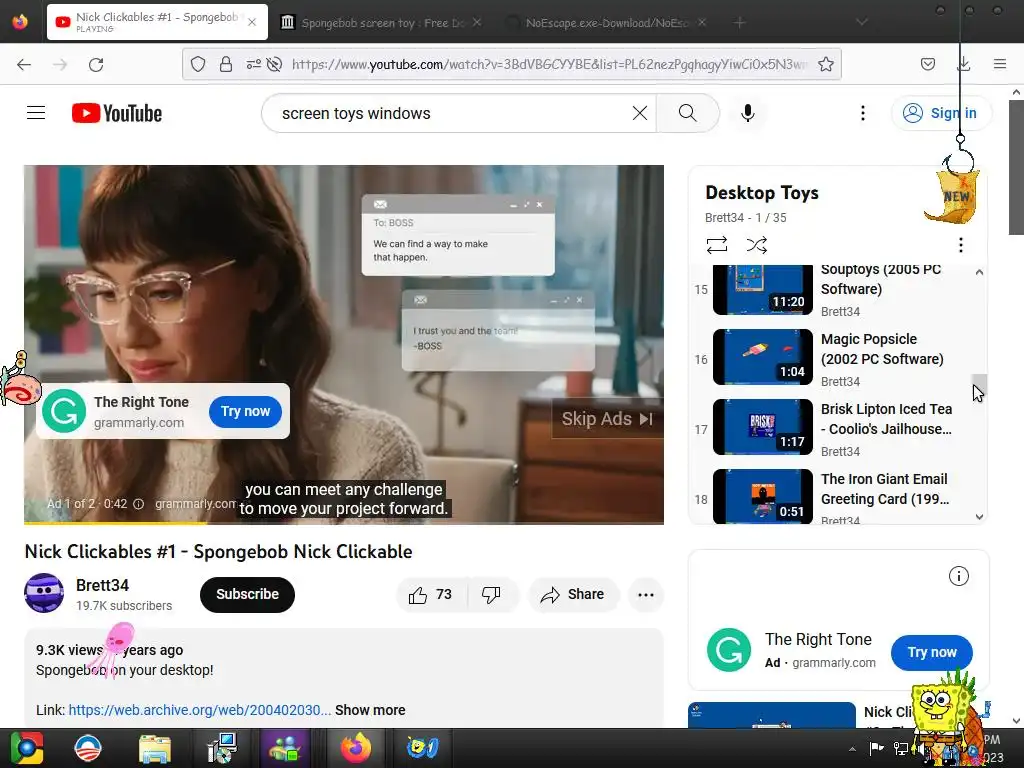Open Firefox downloads panel
1024x768 pixels.
[x=963, y=64]
